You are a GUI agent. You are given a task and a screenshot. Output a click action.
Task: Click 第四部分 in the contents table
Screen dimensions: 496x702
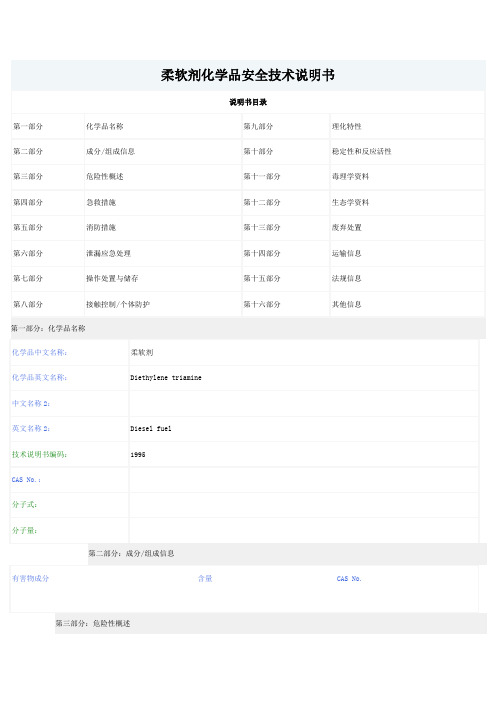[x=28, y=202]
